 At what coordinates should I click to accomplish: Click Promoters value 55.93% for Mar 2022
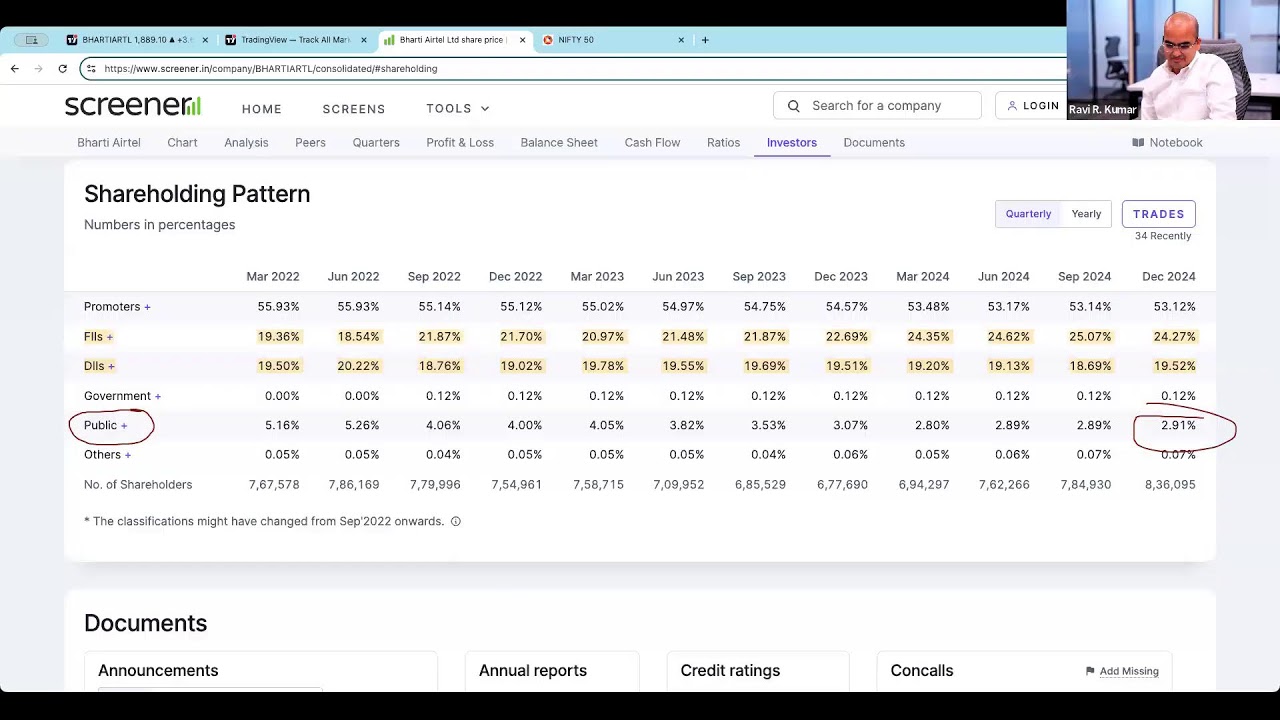click(x=278, y=307)
